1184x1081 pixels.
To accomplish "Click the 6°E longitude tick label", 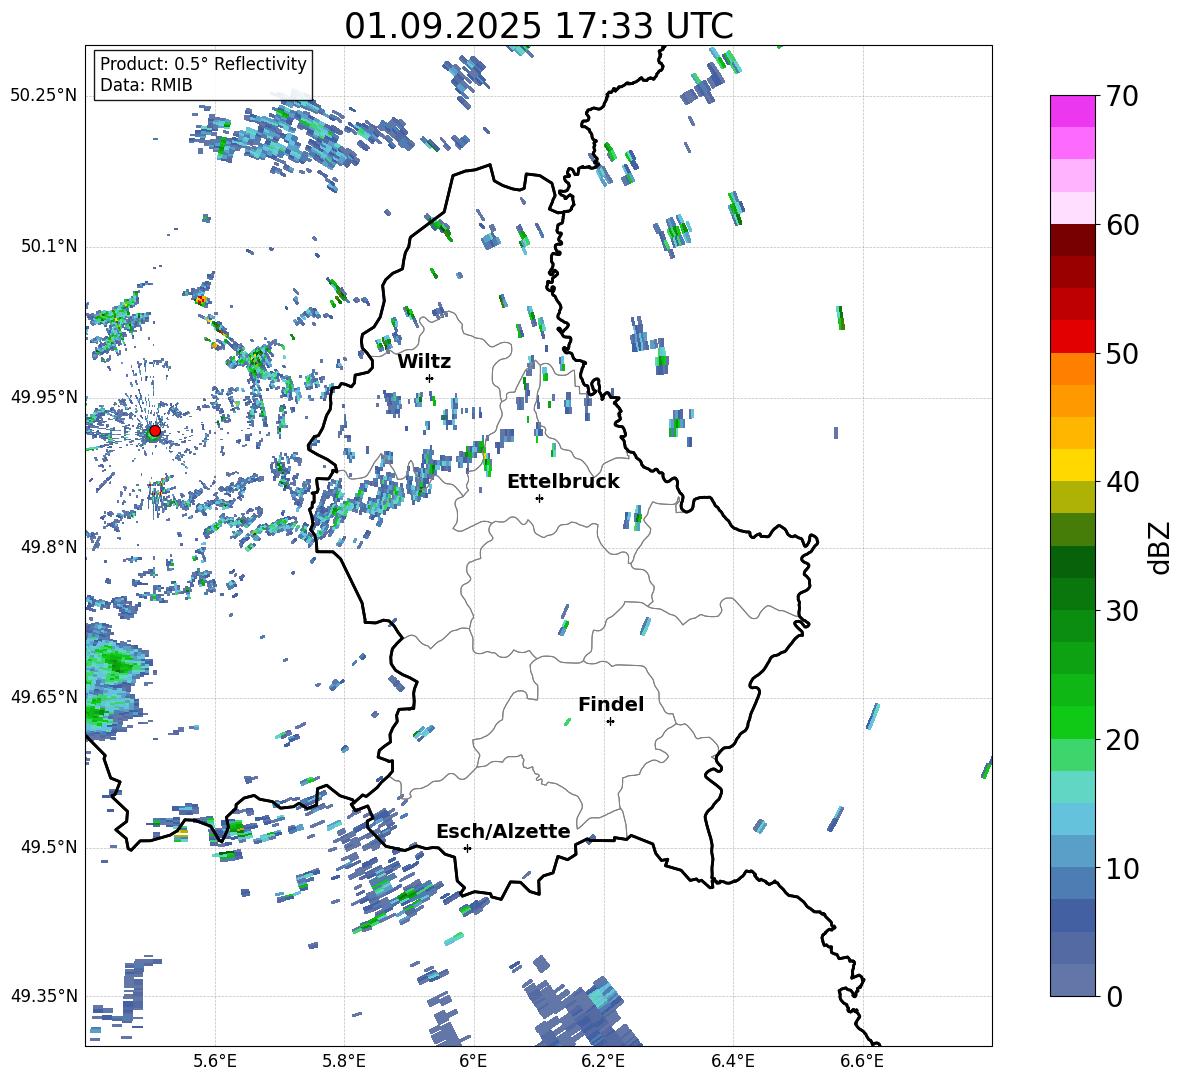I will tap(473, 1061).
